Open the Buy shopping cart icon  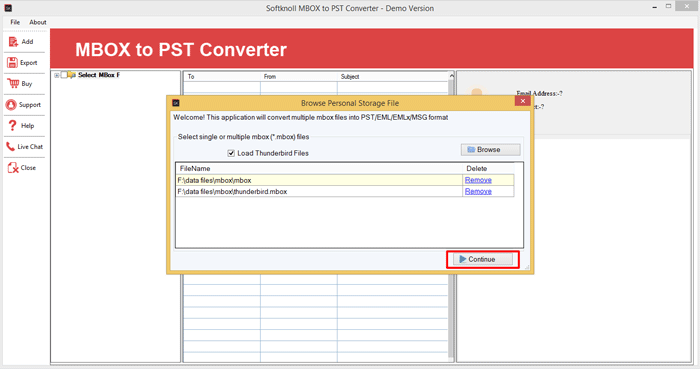pyautogui.click(x=13, y=83)
